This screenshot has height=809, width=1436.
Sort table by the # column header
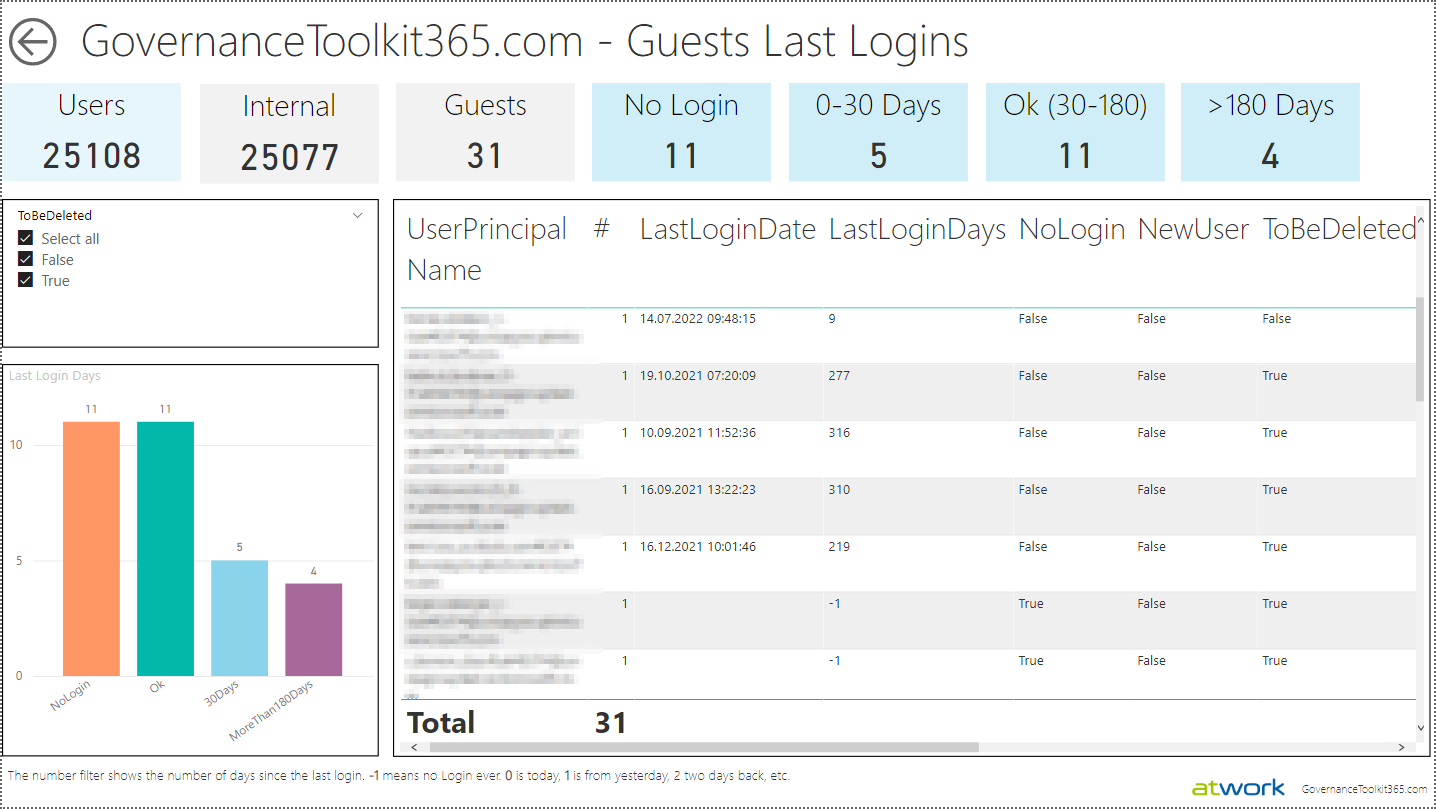[x=601, y=230]
